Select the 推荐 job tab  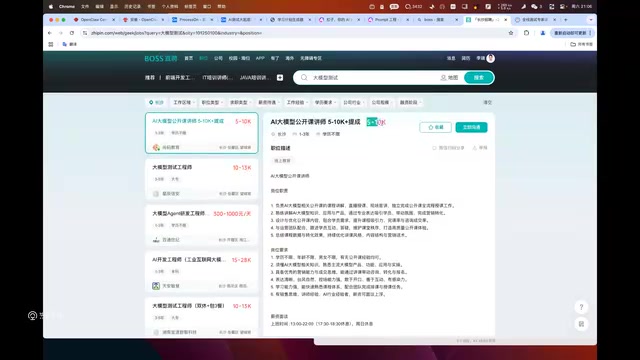(150, 78)
